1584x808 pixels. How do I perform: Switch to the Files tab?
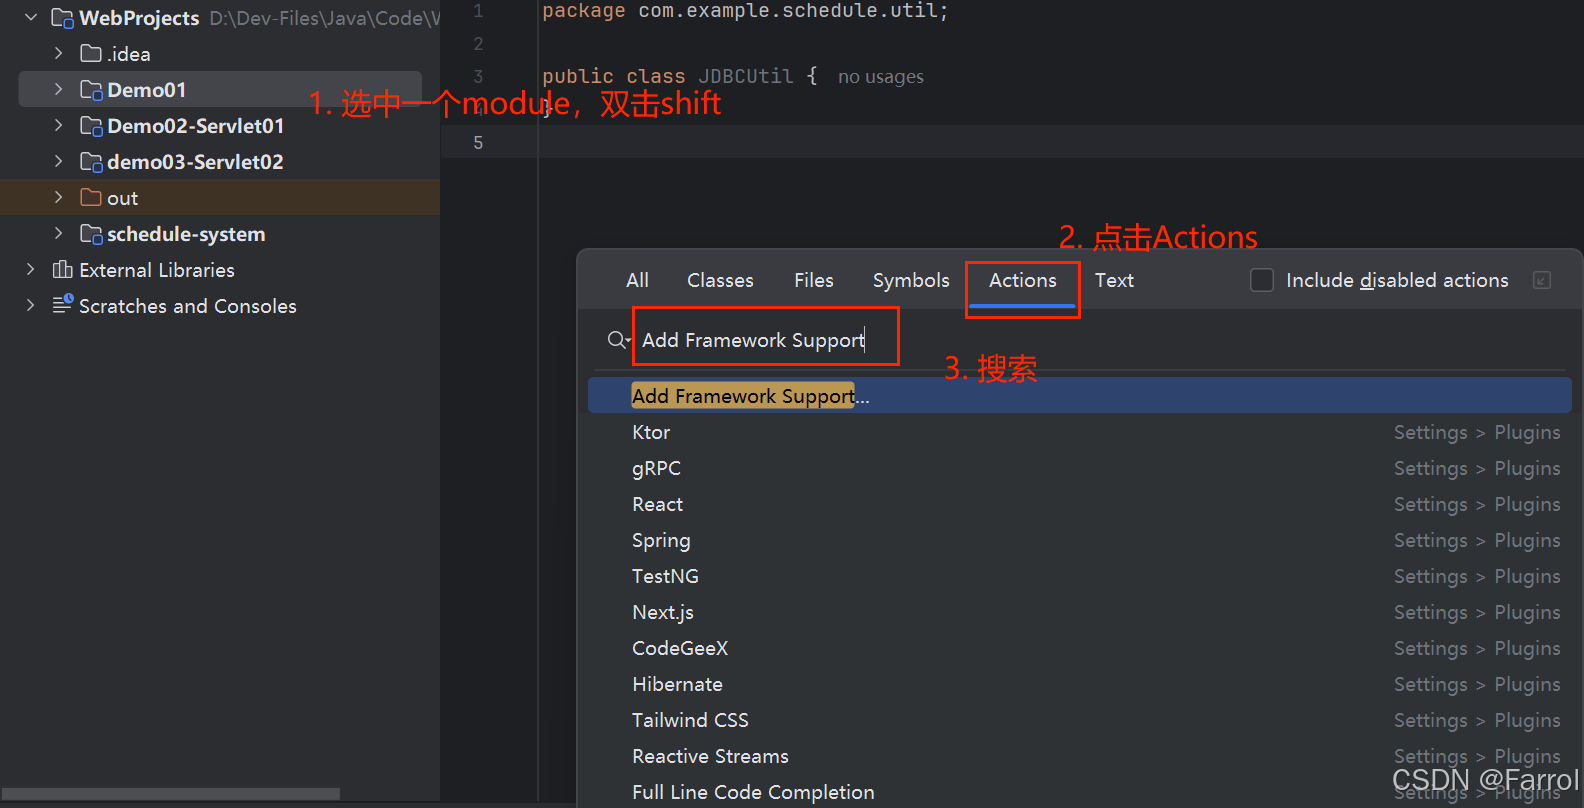pyautogui.click(x=813, y=281)
